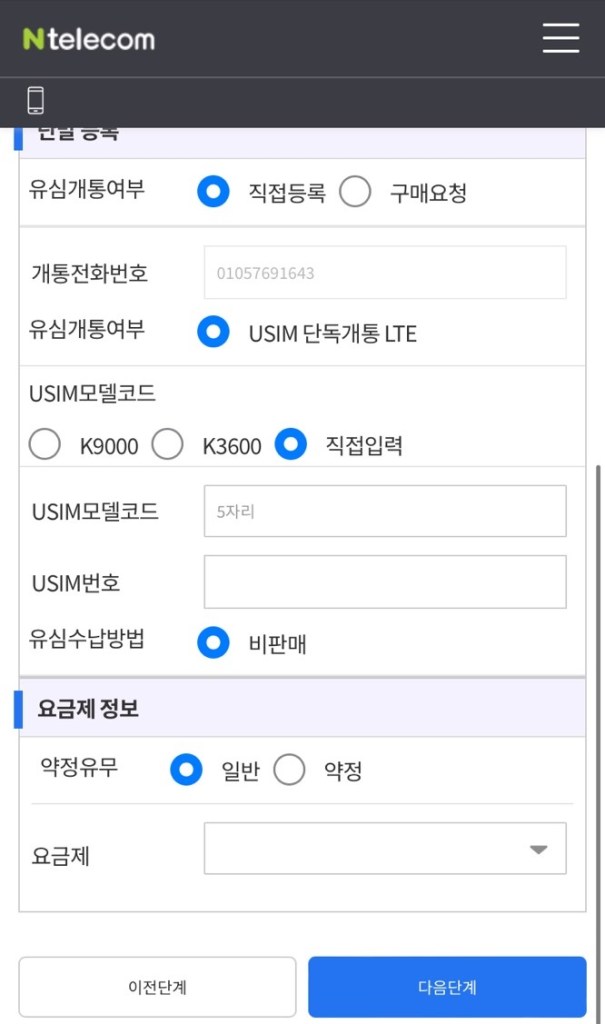Go back with 이전단계 button
The height and width of the screenshot is (1024, 605).
point(157,987)
